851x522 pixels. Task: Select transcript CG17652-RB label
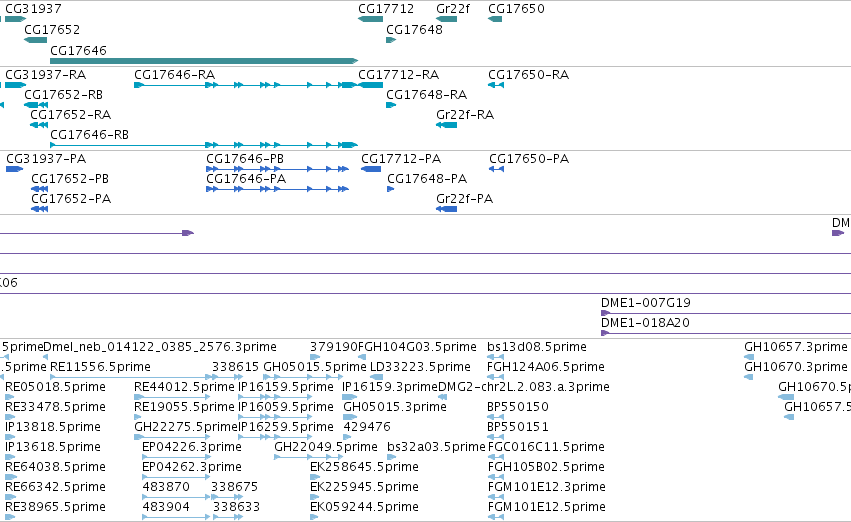pyautogui.click(x=63, y=94)
